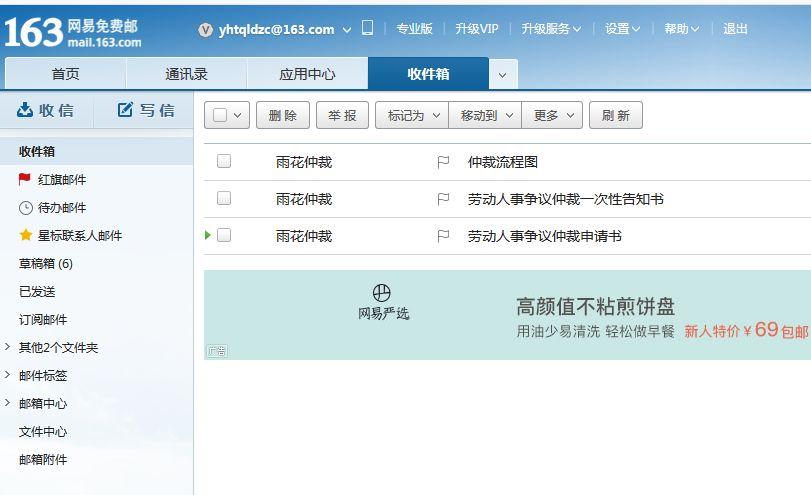
Task: Tick the select-all checkbox in toolbar
Action: 220,115
